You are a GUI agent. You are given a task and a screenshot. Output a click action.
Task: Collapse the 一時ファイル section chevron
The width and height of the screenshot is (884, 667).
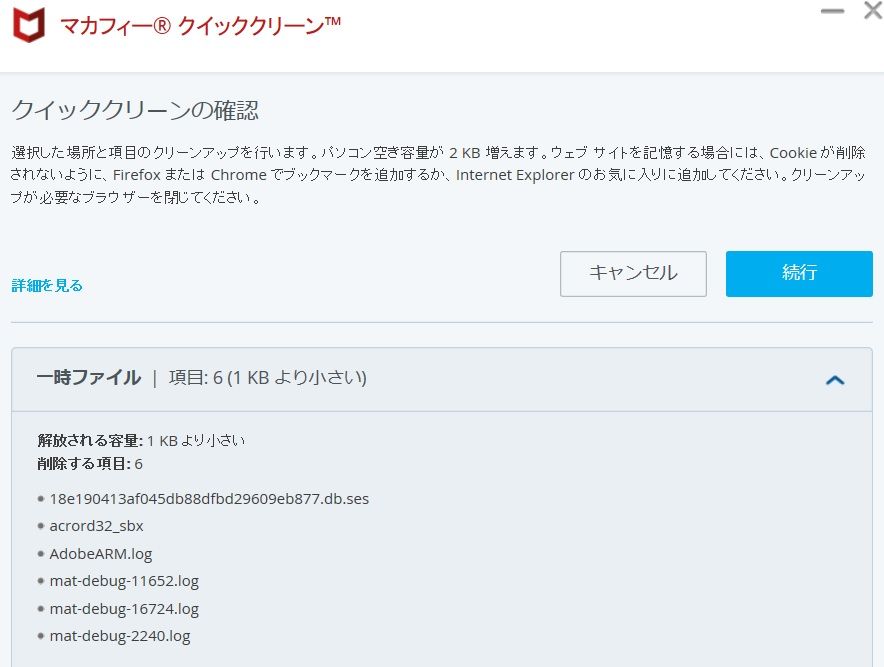(x=835, y=380)
